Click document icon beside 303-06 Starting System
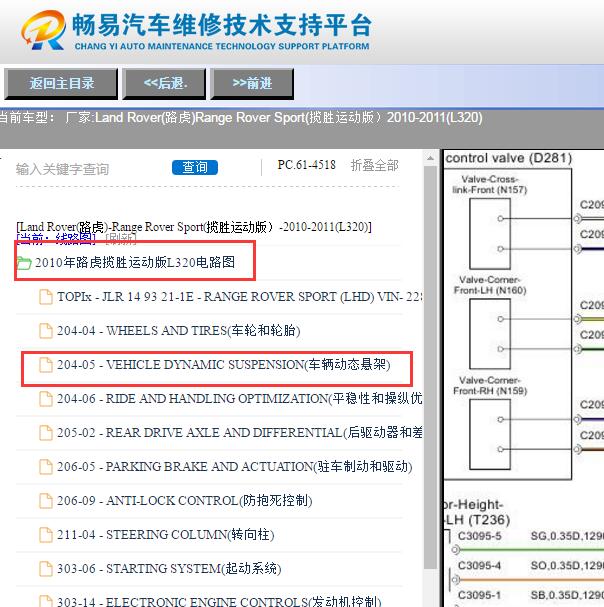The width and height of the screenshot is (604, 607). click(x=46, y=569)
